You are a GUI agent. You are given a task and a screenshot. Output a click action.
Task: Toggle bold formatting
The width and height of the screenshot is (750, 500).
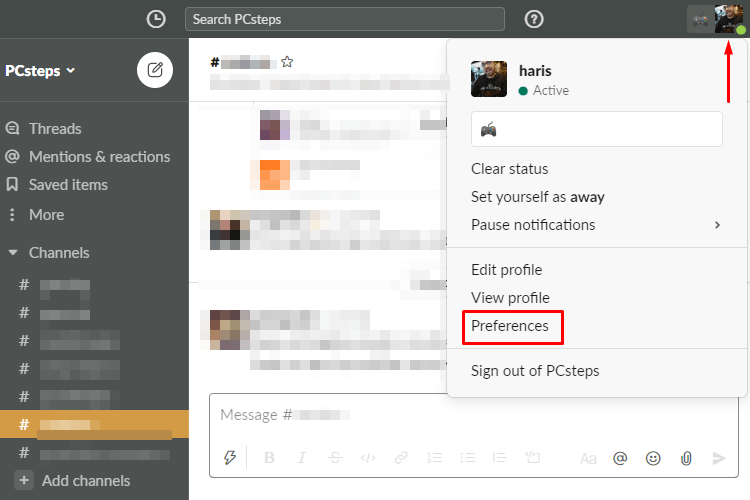[269, 458]
